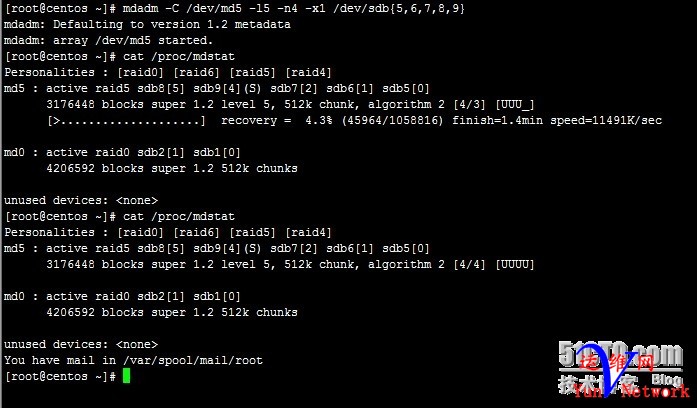Click the [UUU_] status indicator
697x408 pixels.
[x=515, y=104]
